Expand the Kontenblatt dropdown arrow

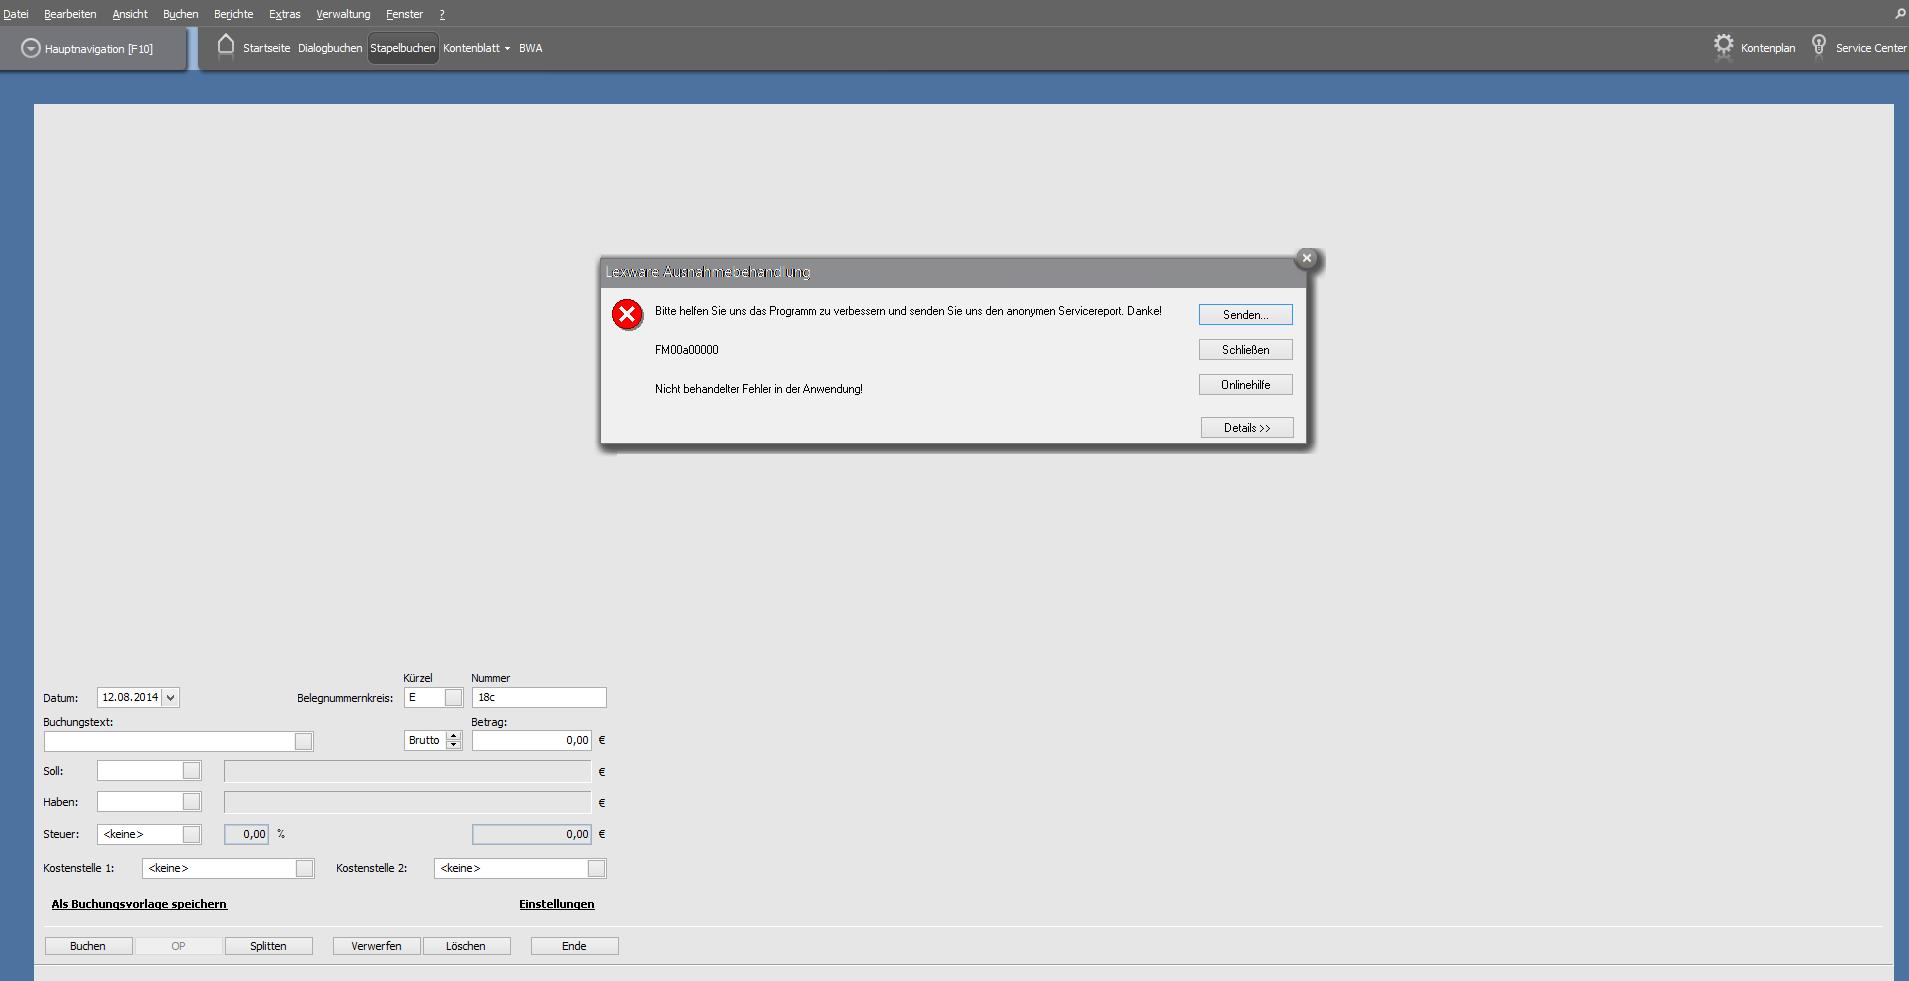pos(507,48)
